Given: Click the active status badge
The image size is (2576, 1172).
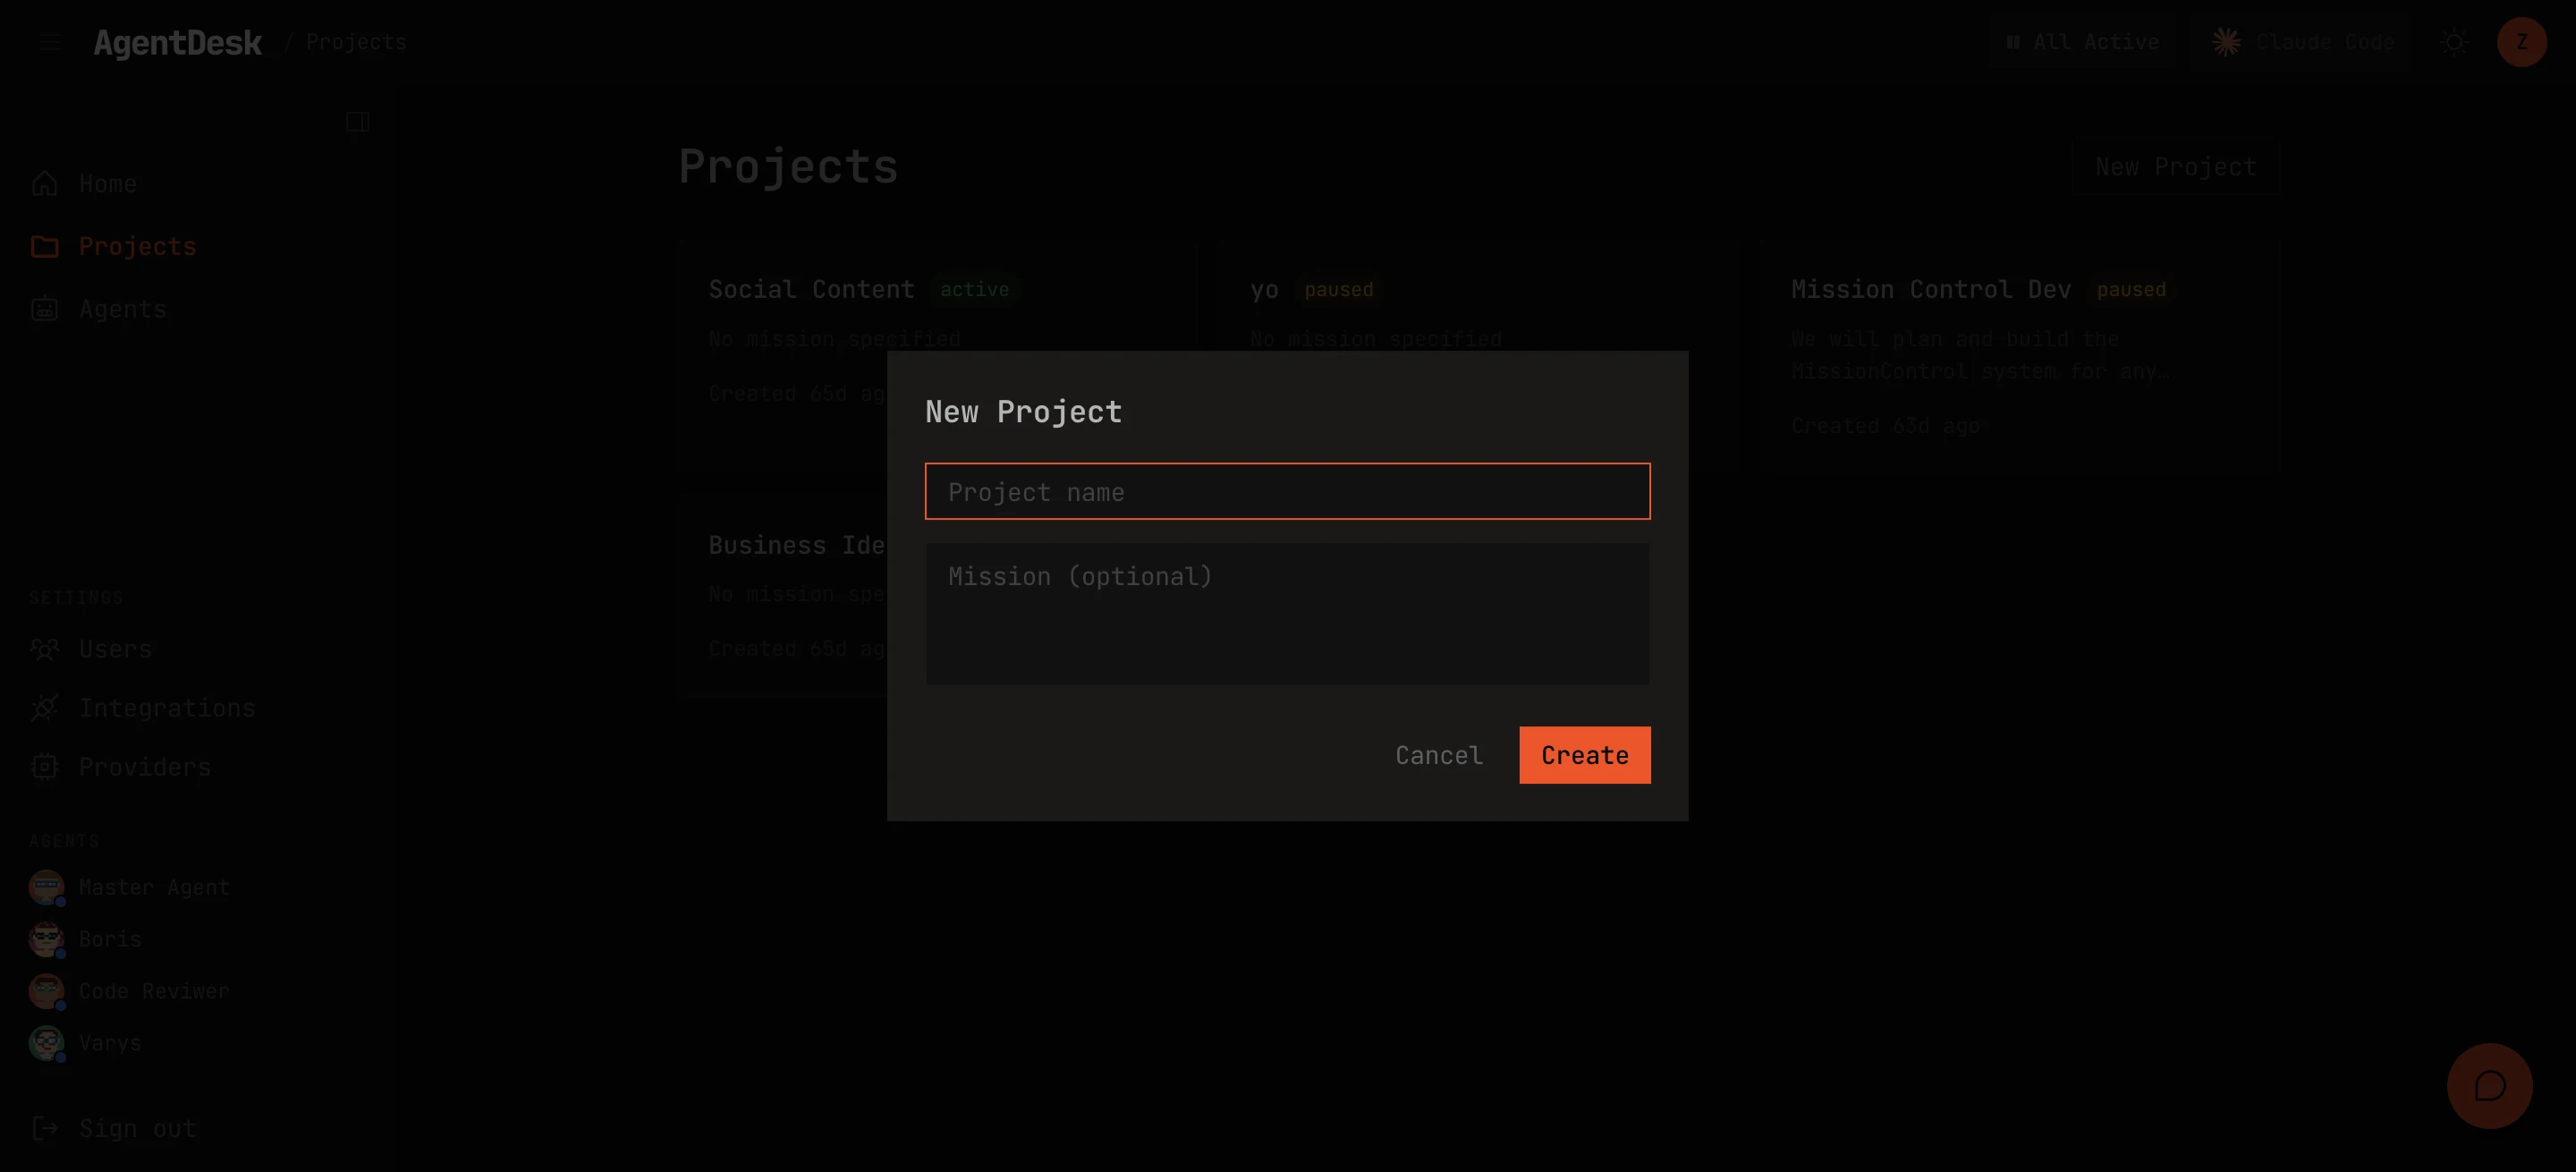Looking at the screenshot, I should coord(974,290).
